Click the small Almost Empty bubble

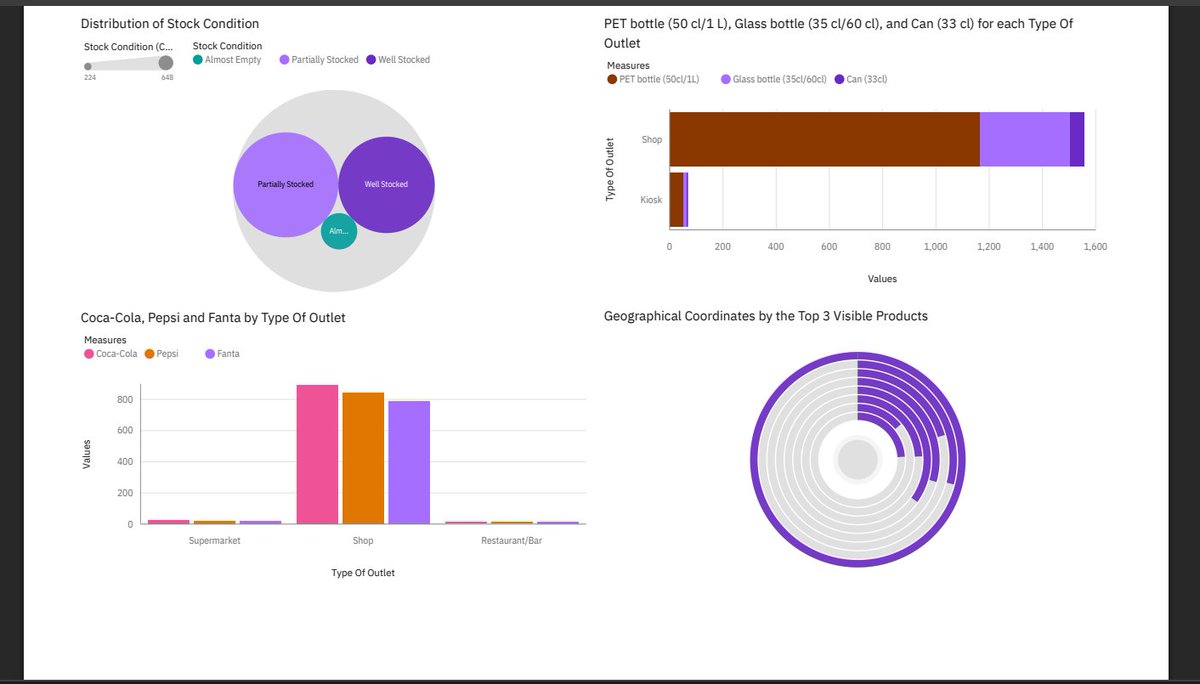pos(339,231)
